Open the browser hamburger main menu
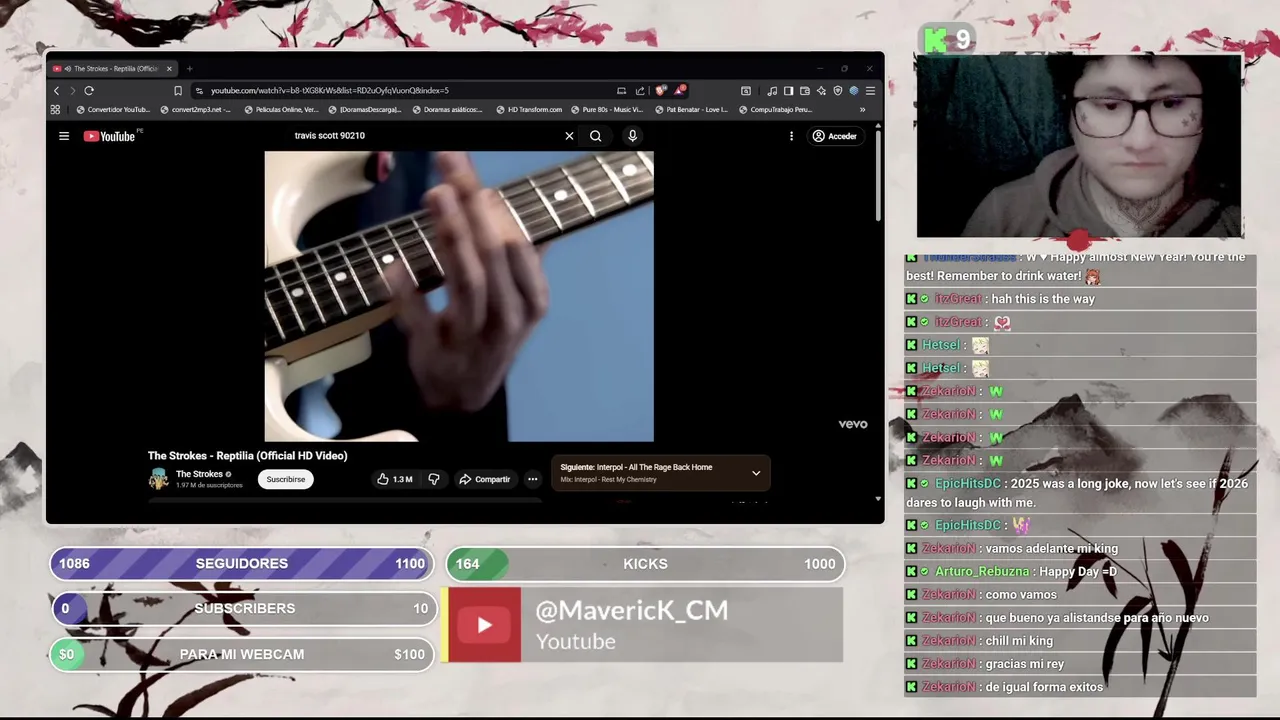1280x720 pixels. (870, 91)
